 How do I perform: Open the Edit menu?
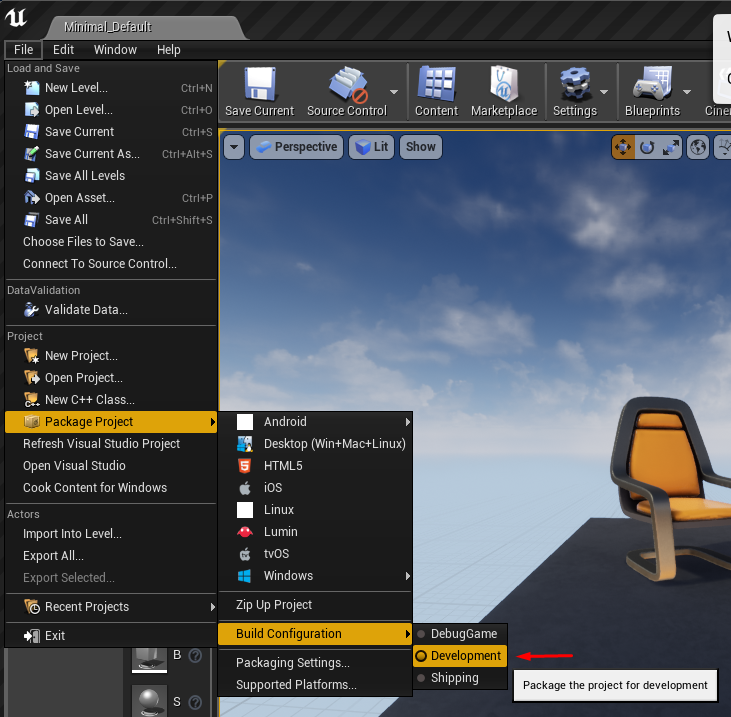click(63, 49)
